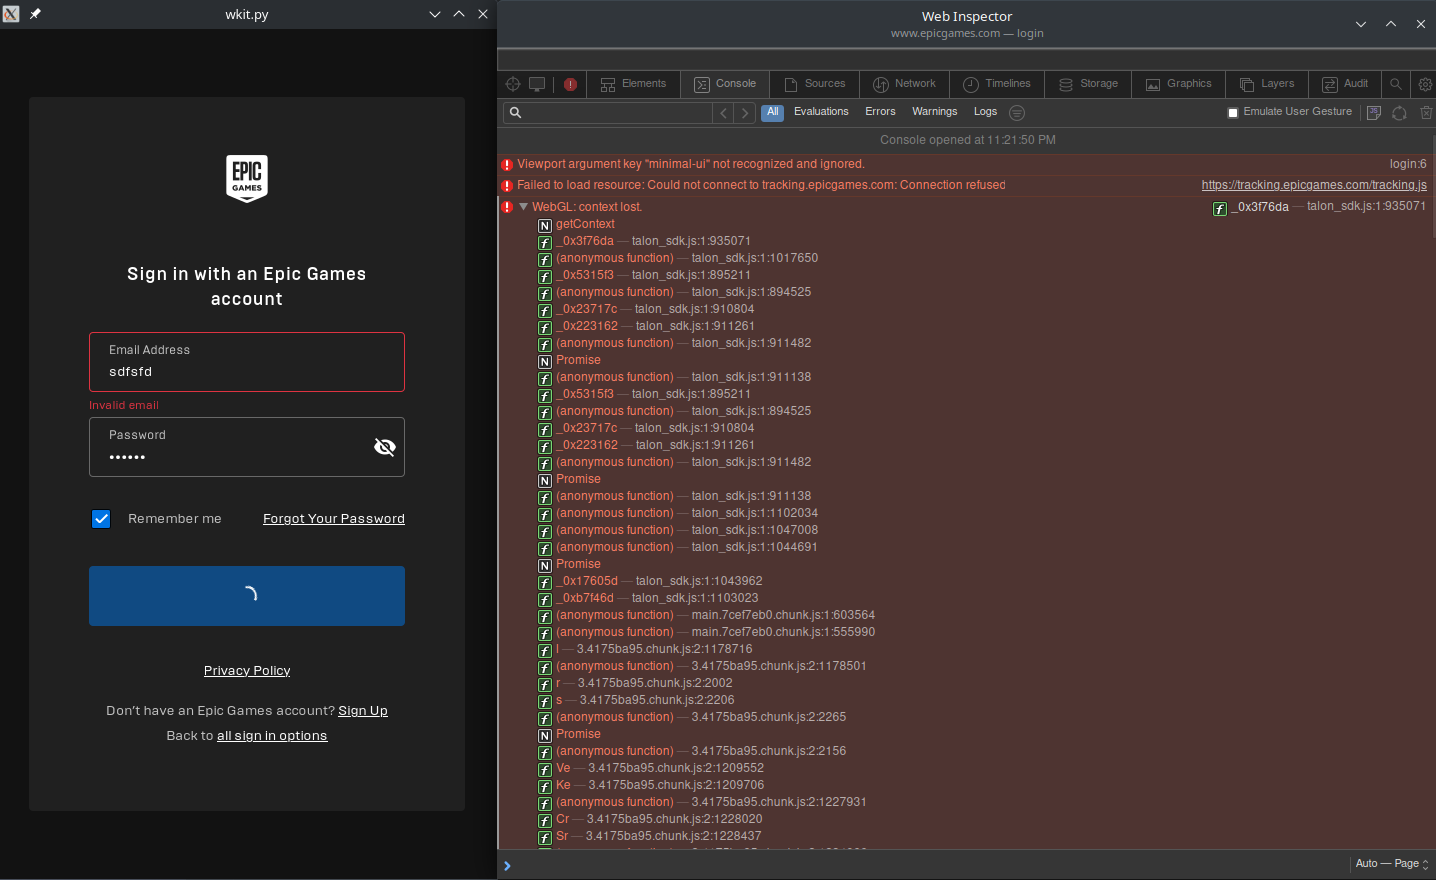Screen dimensions: 1436x880
Task: Collapse the wkit.py window with its chevron
Action: click(x=434, y=14)
